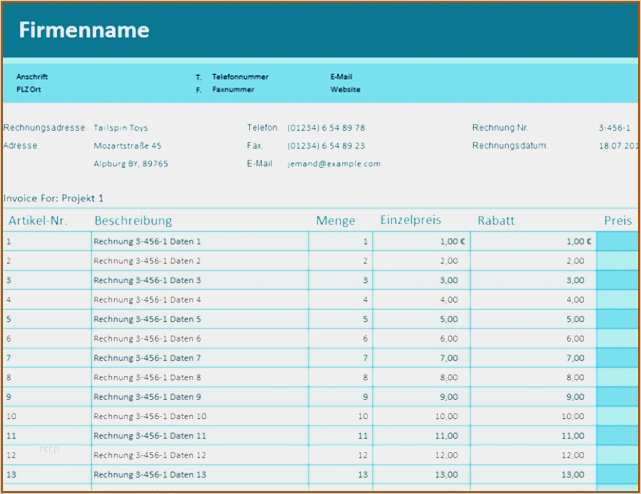
Task: Click the Anschrift label
Action: tap(32, 76)
